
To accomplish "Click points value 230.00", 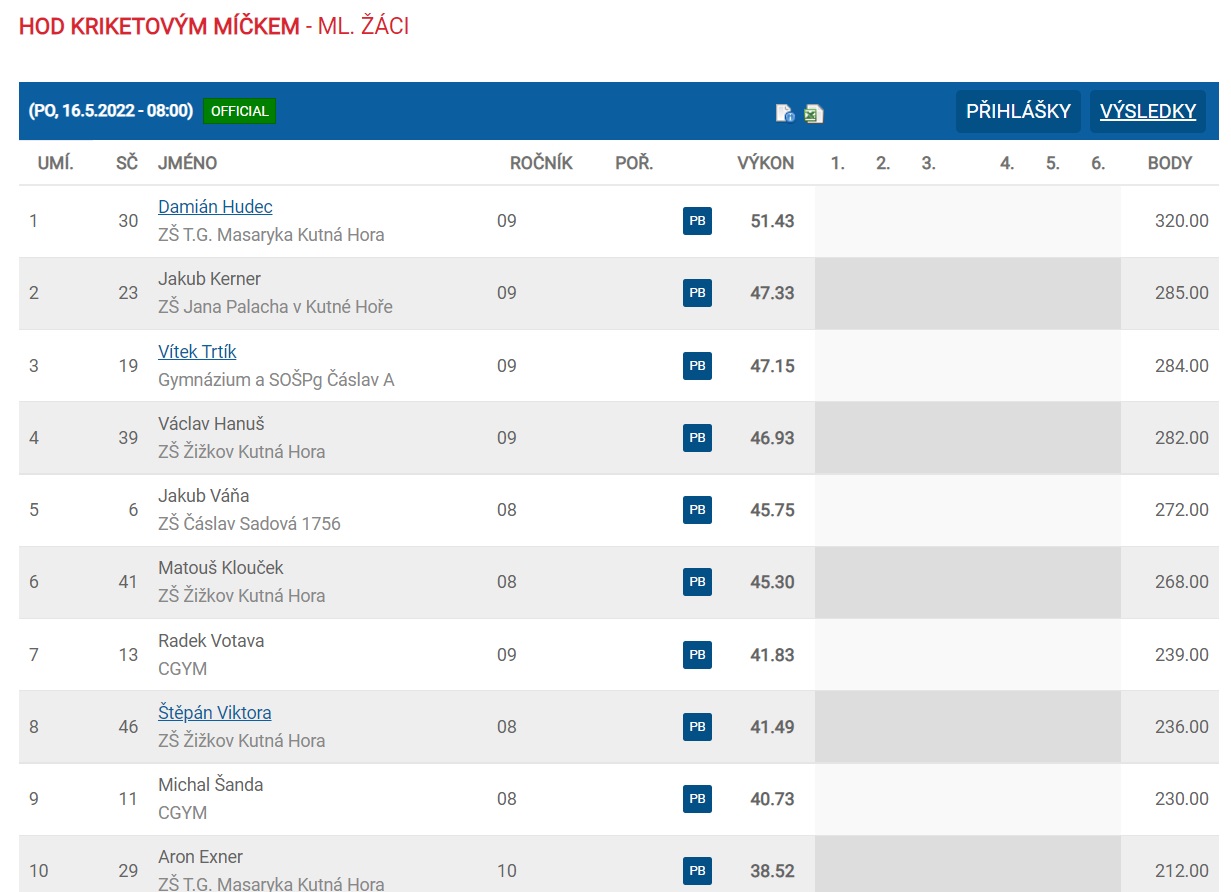I will point(1182,799).
